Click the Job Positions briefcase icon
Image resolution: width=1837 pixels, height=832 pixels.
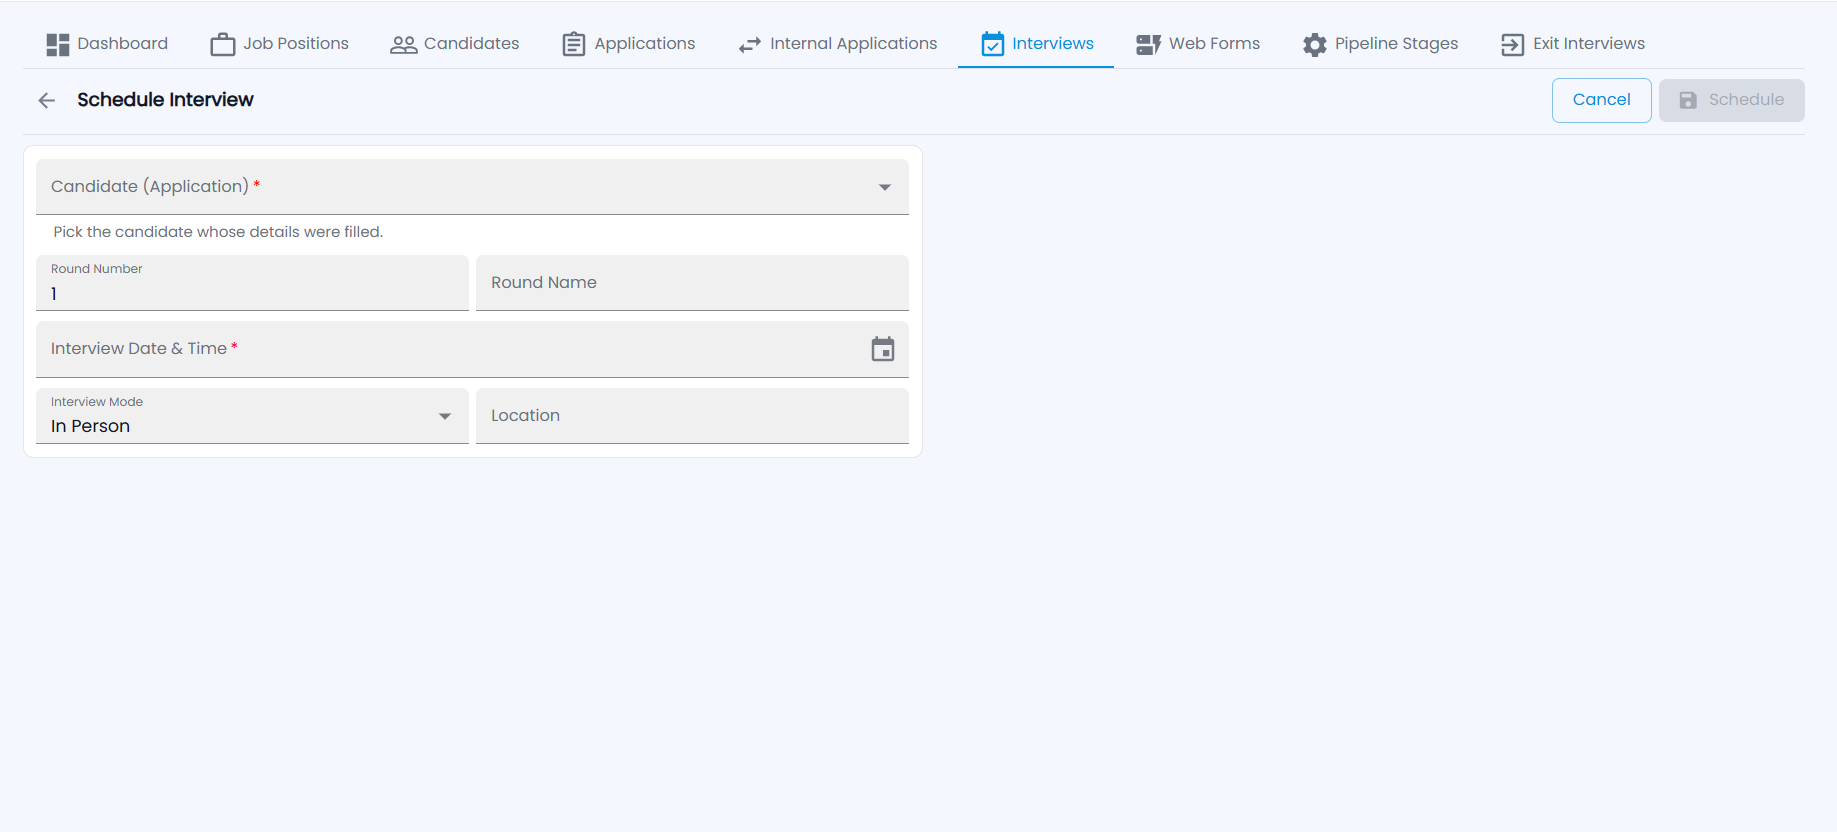pyautogui.click(x=223, y=44)
